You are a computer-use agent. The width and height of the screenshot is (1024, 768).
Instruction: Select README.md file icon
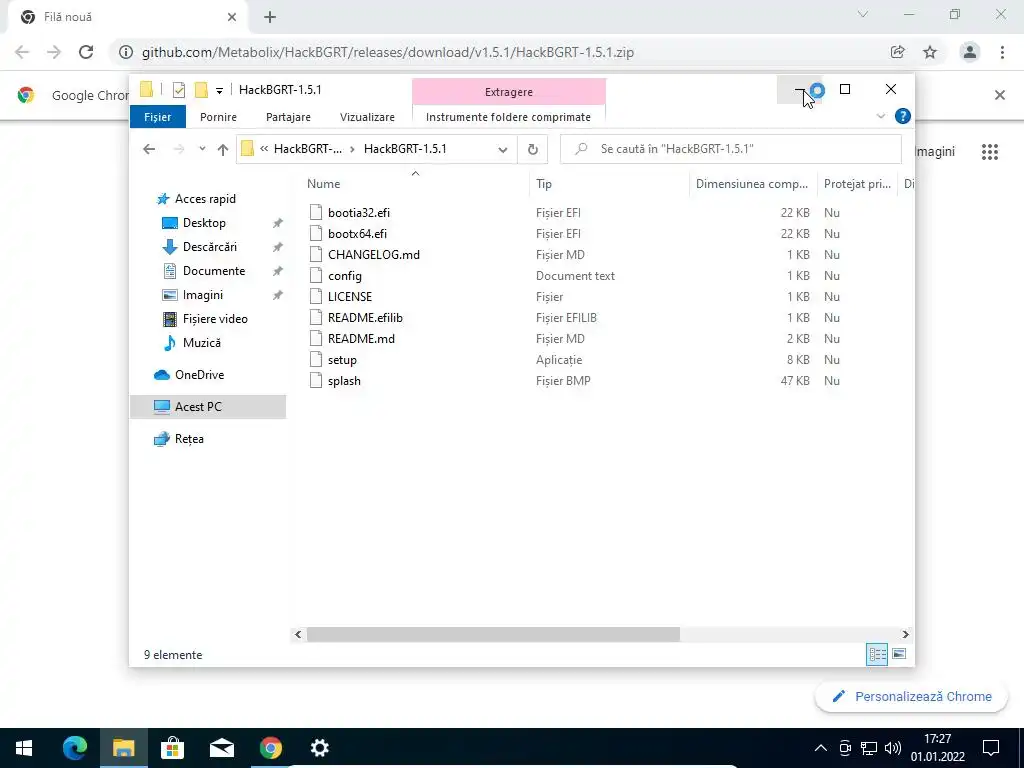pos(316,338)
